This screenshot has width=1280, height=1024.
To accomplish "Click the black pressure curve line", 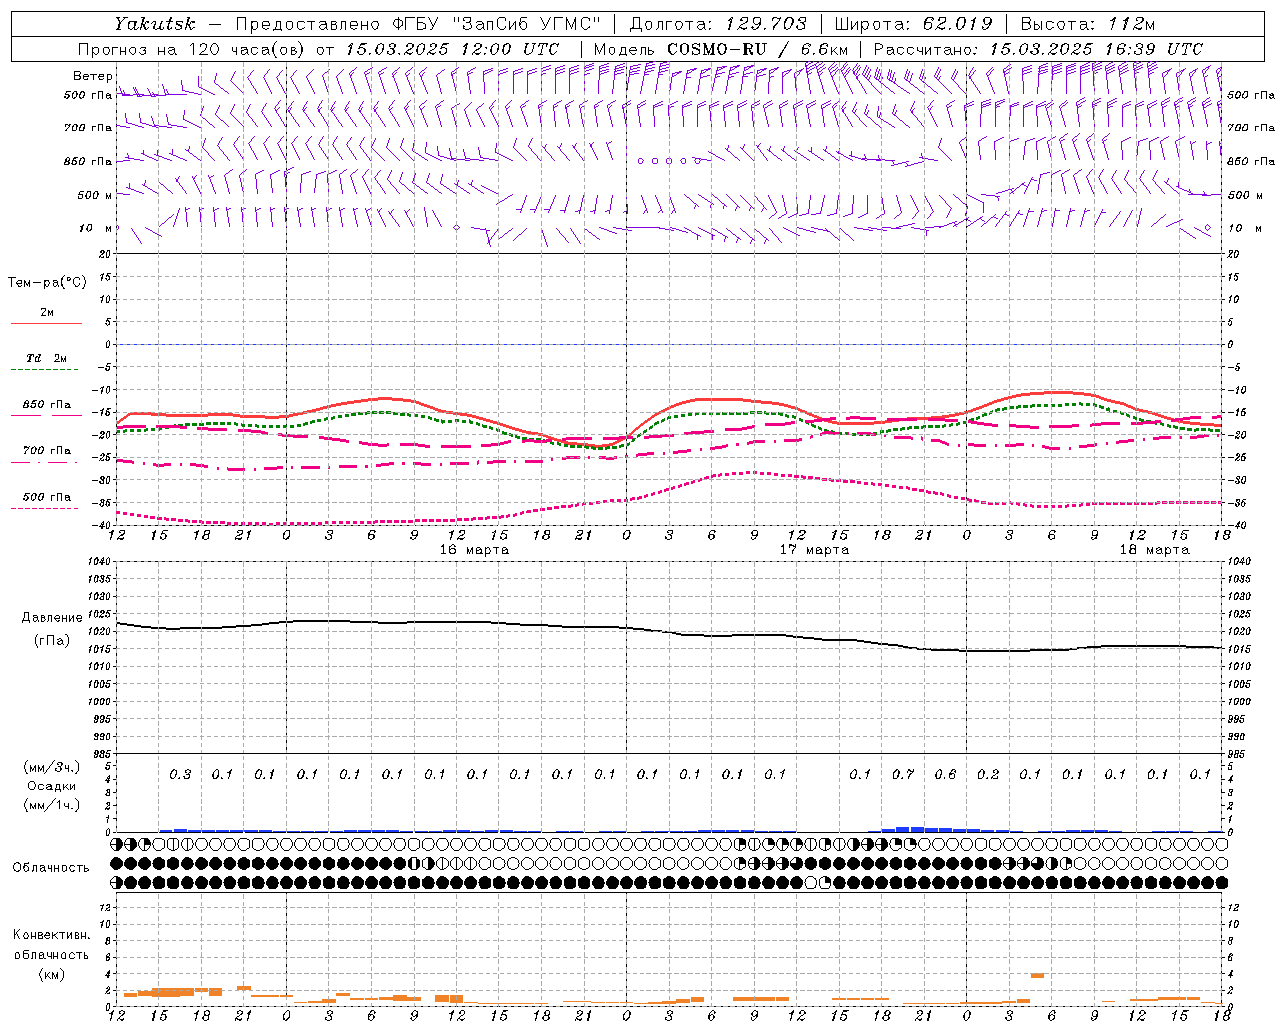I will tap(670, 632).
